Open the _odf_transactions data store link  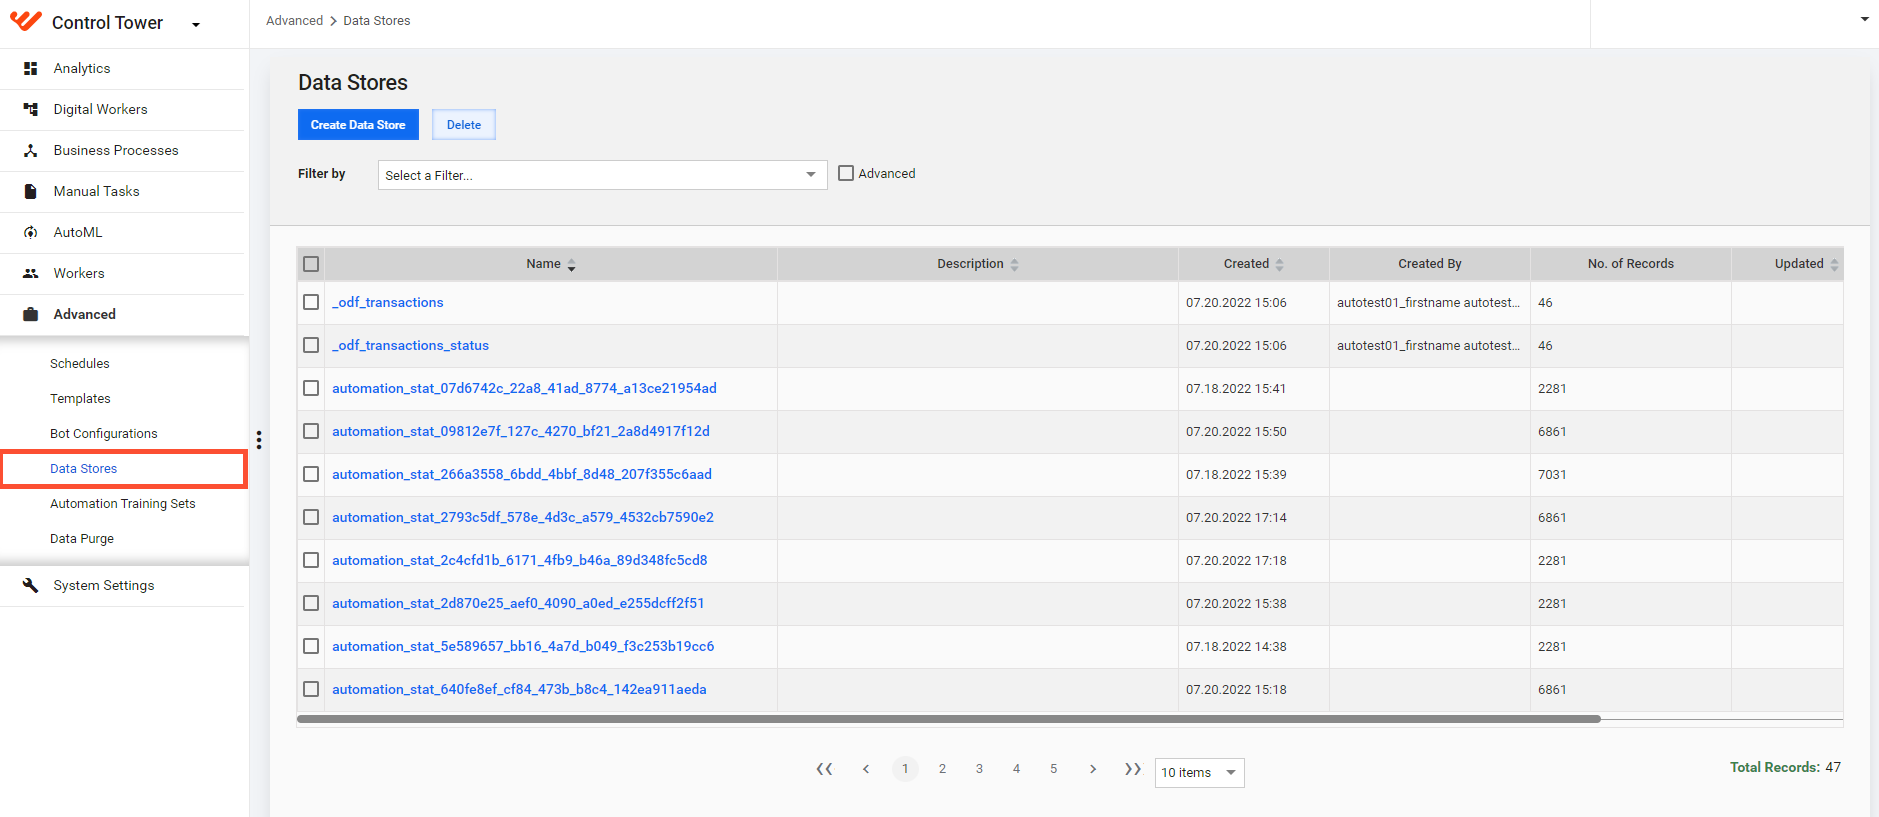(x=388, y=302)
